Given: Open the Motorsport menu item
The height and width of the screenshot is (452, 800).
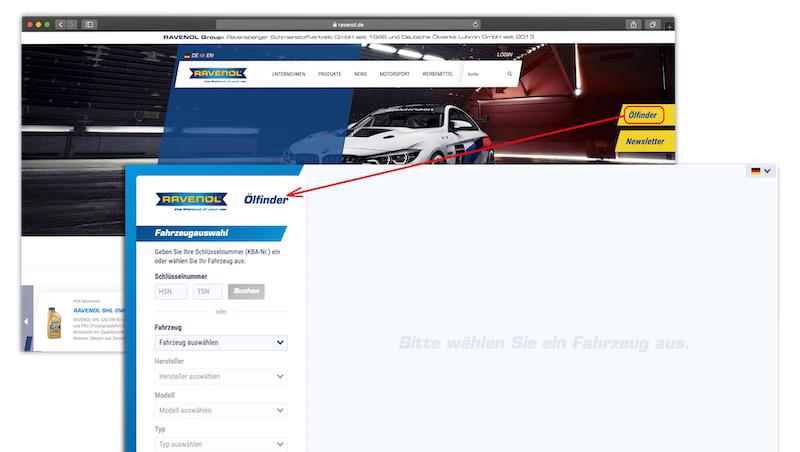Looking at the screenshot, I should click(x=395, y=74).
